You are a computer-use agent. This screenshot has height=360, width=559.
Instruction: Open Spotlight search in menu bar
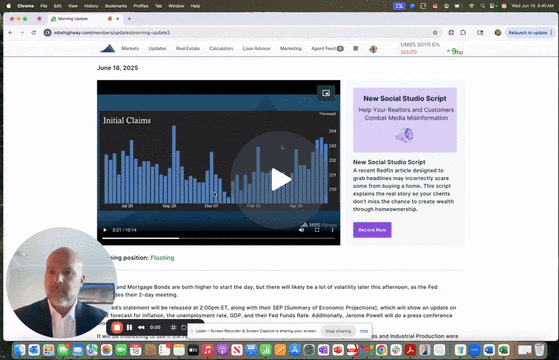483,6
